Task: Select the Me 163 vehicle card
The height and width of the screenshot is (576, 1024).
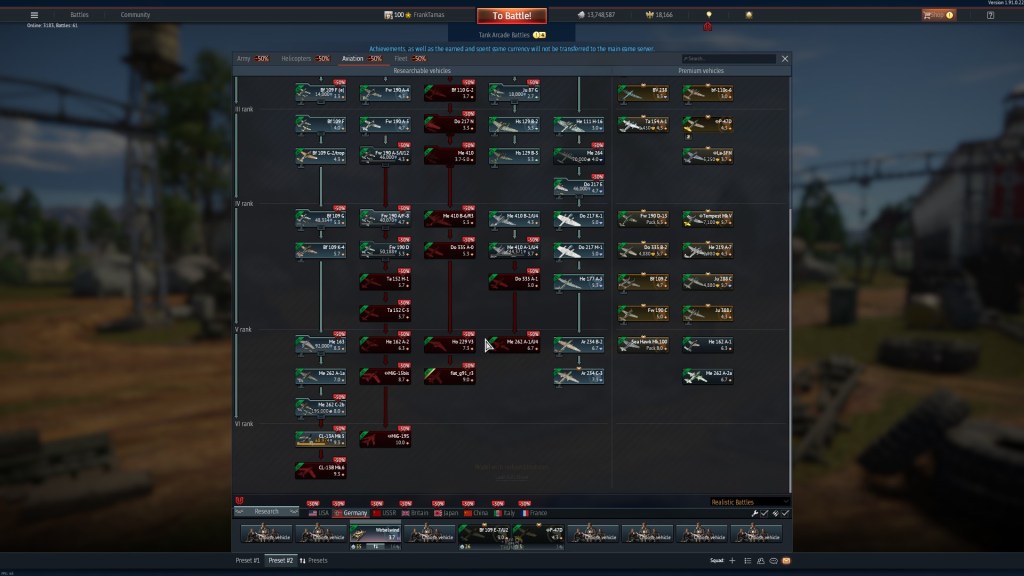Action: [x=320, y=344]
